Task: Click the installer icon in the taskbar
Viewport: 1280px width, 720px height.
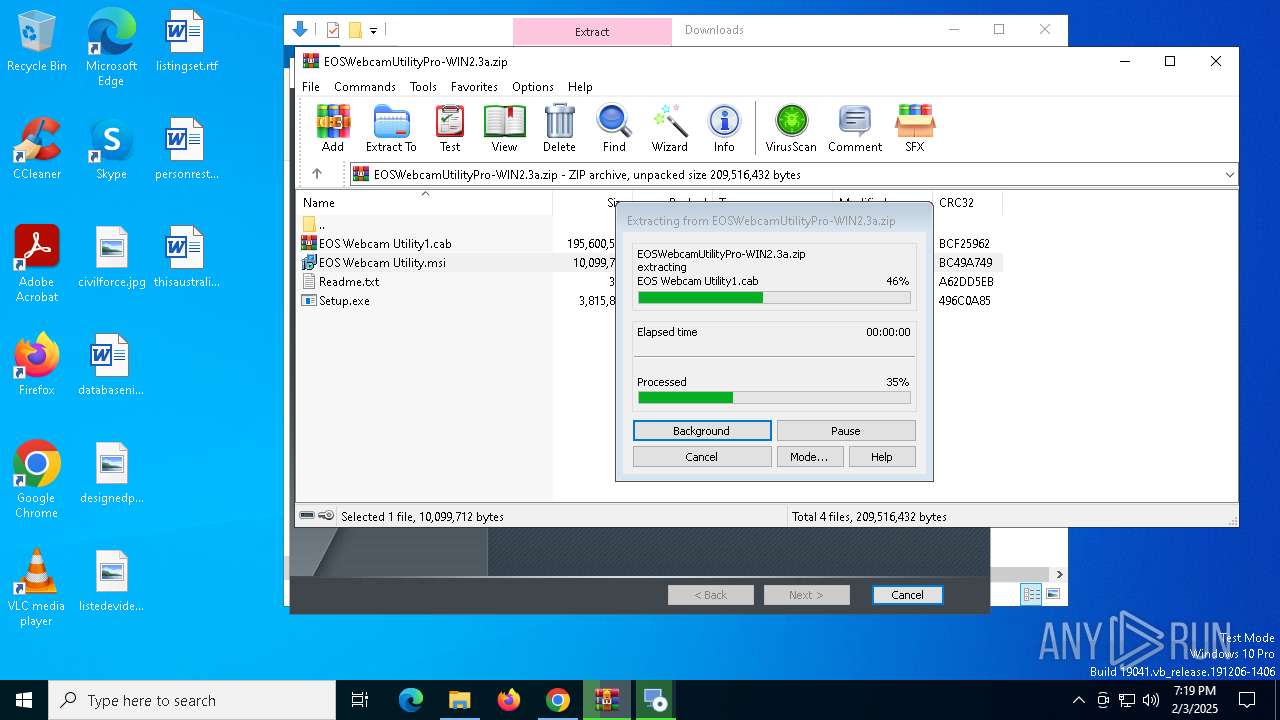Action: click(656, 700)
